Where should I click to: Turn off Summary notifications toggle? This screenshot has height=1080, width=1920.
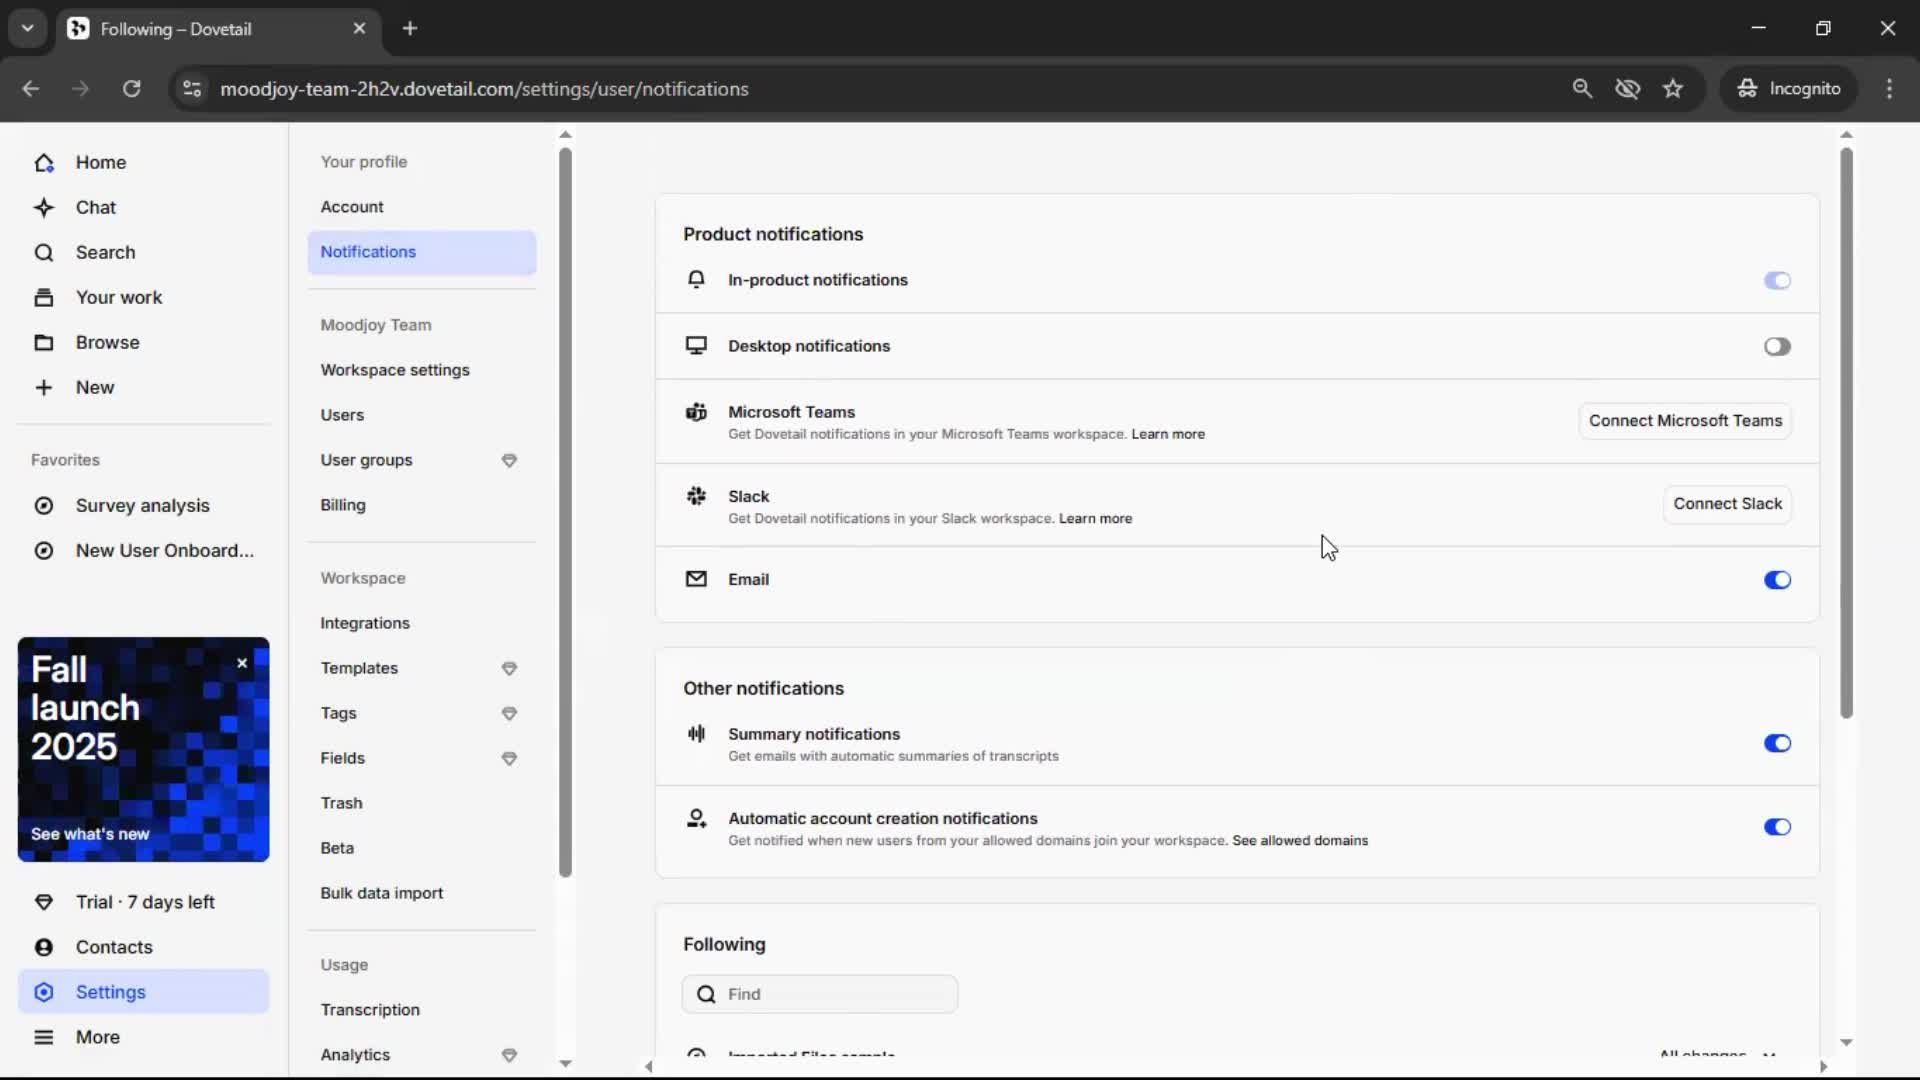[x=1777, y=743]
